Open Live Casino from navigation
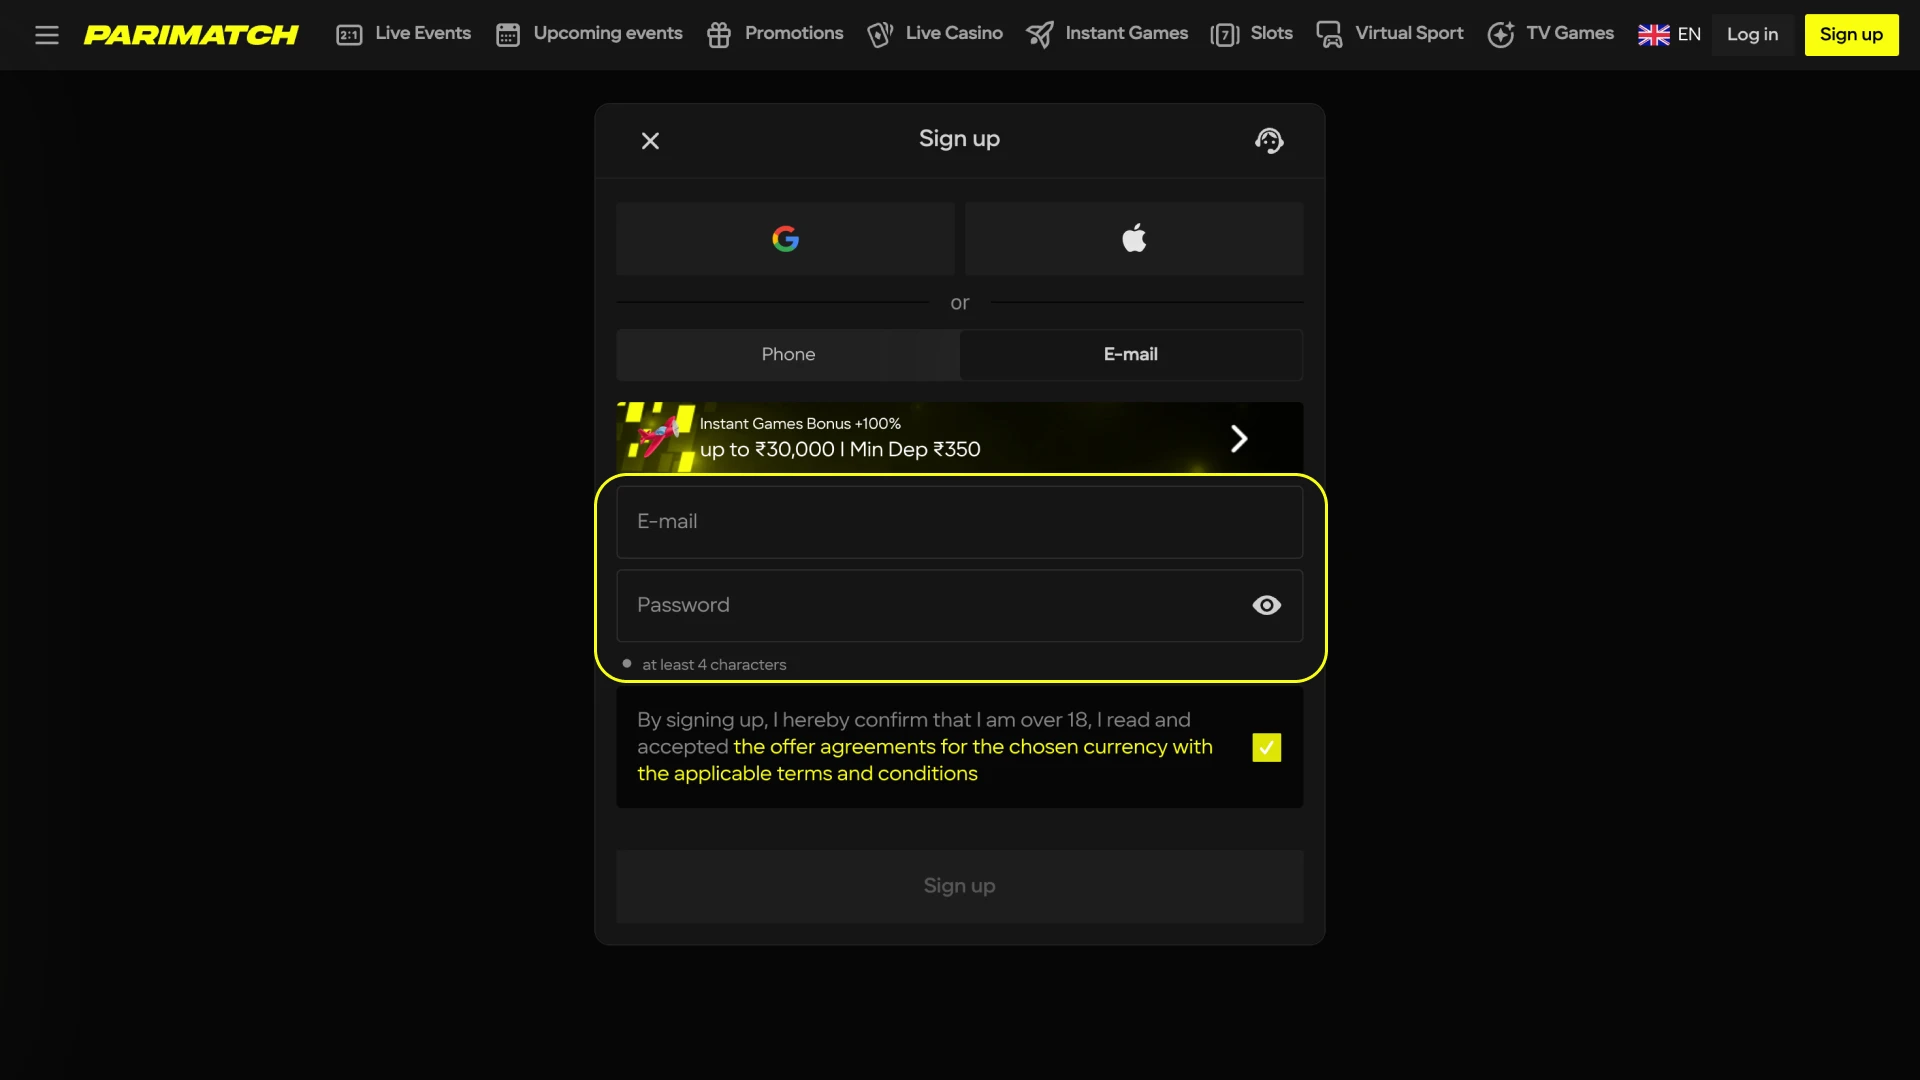Image resolution: width=1920 pixels, height=1080 pixels. tap(935, 34)
